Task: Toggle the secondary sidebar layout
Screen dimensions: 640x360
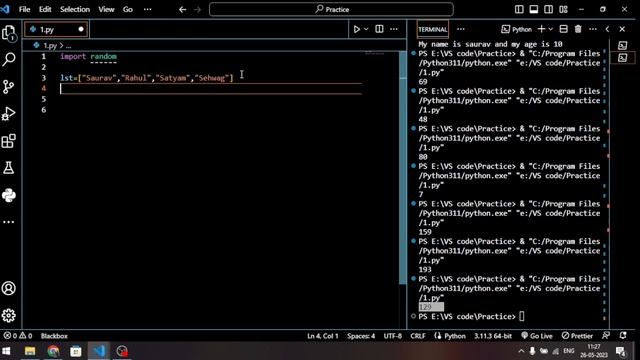Action: click(549, 9)
